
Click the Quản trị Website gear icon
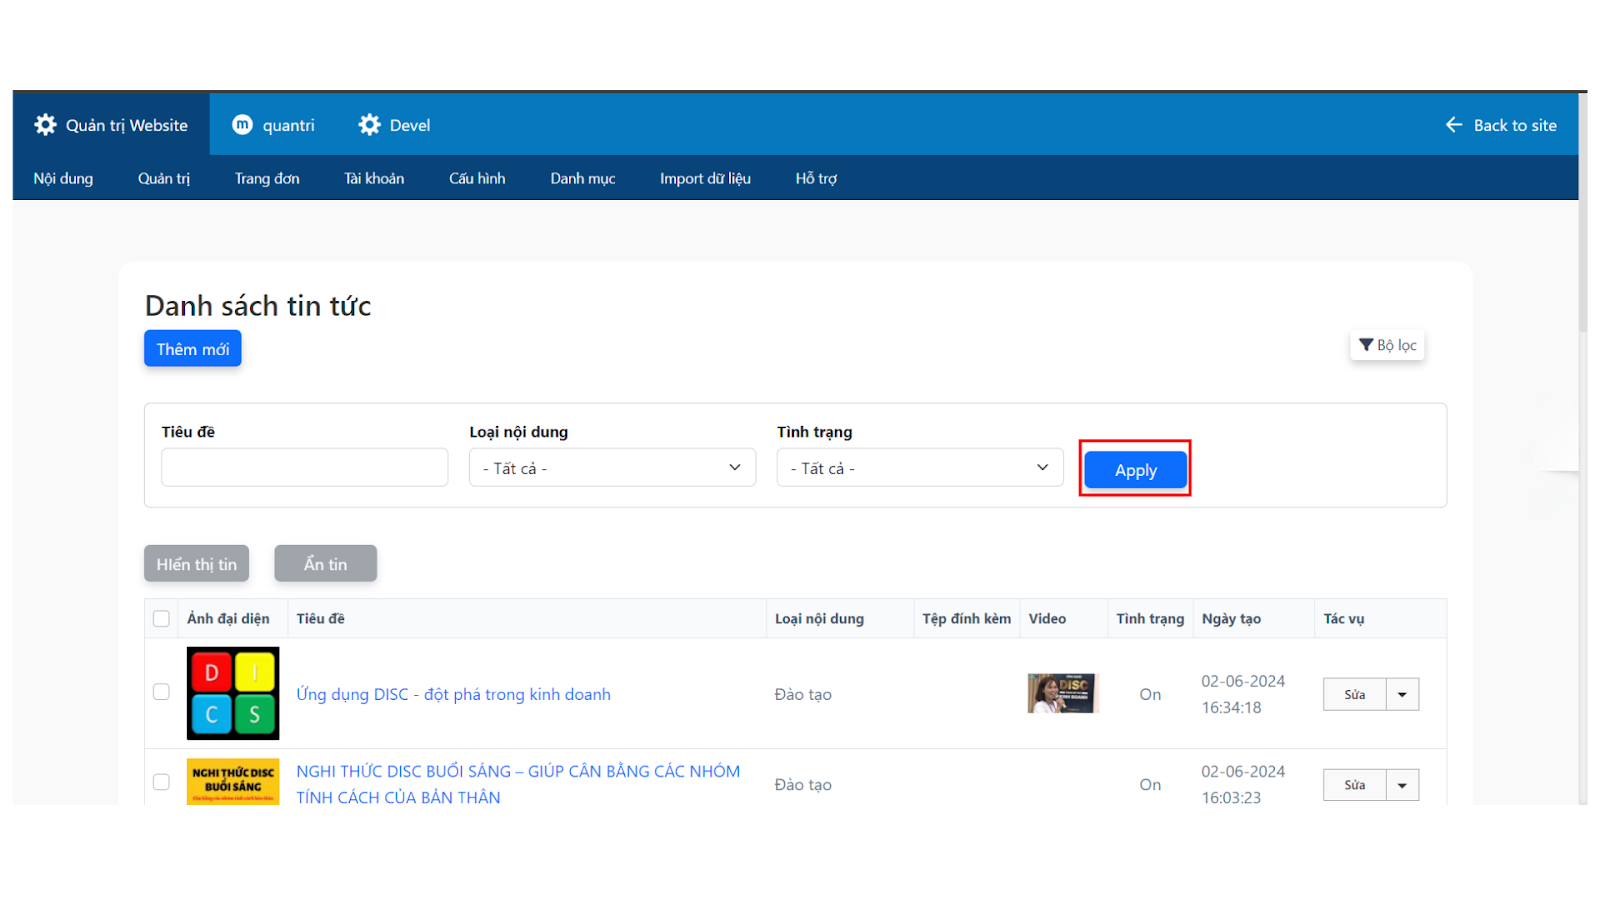tap(46, 125)
